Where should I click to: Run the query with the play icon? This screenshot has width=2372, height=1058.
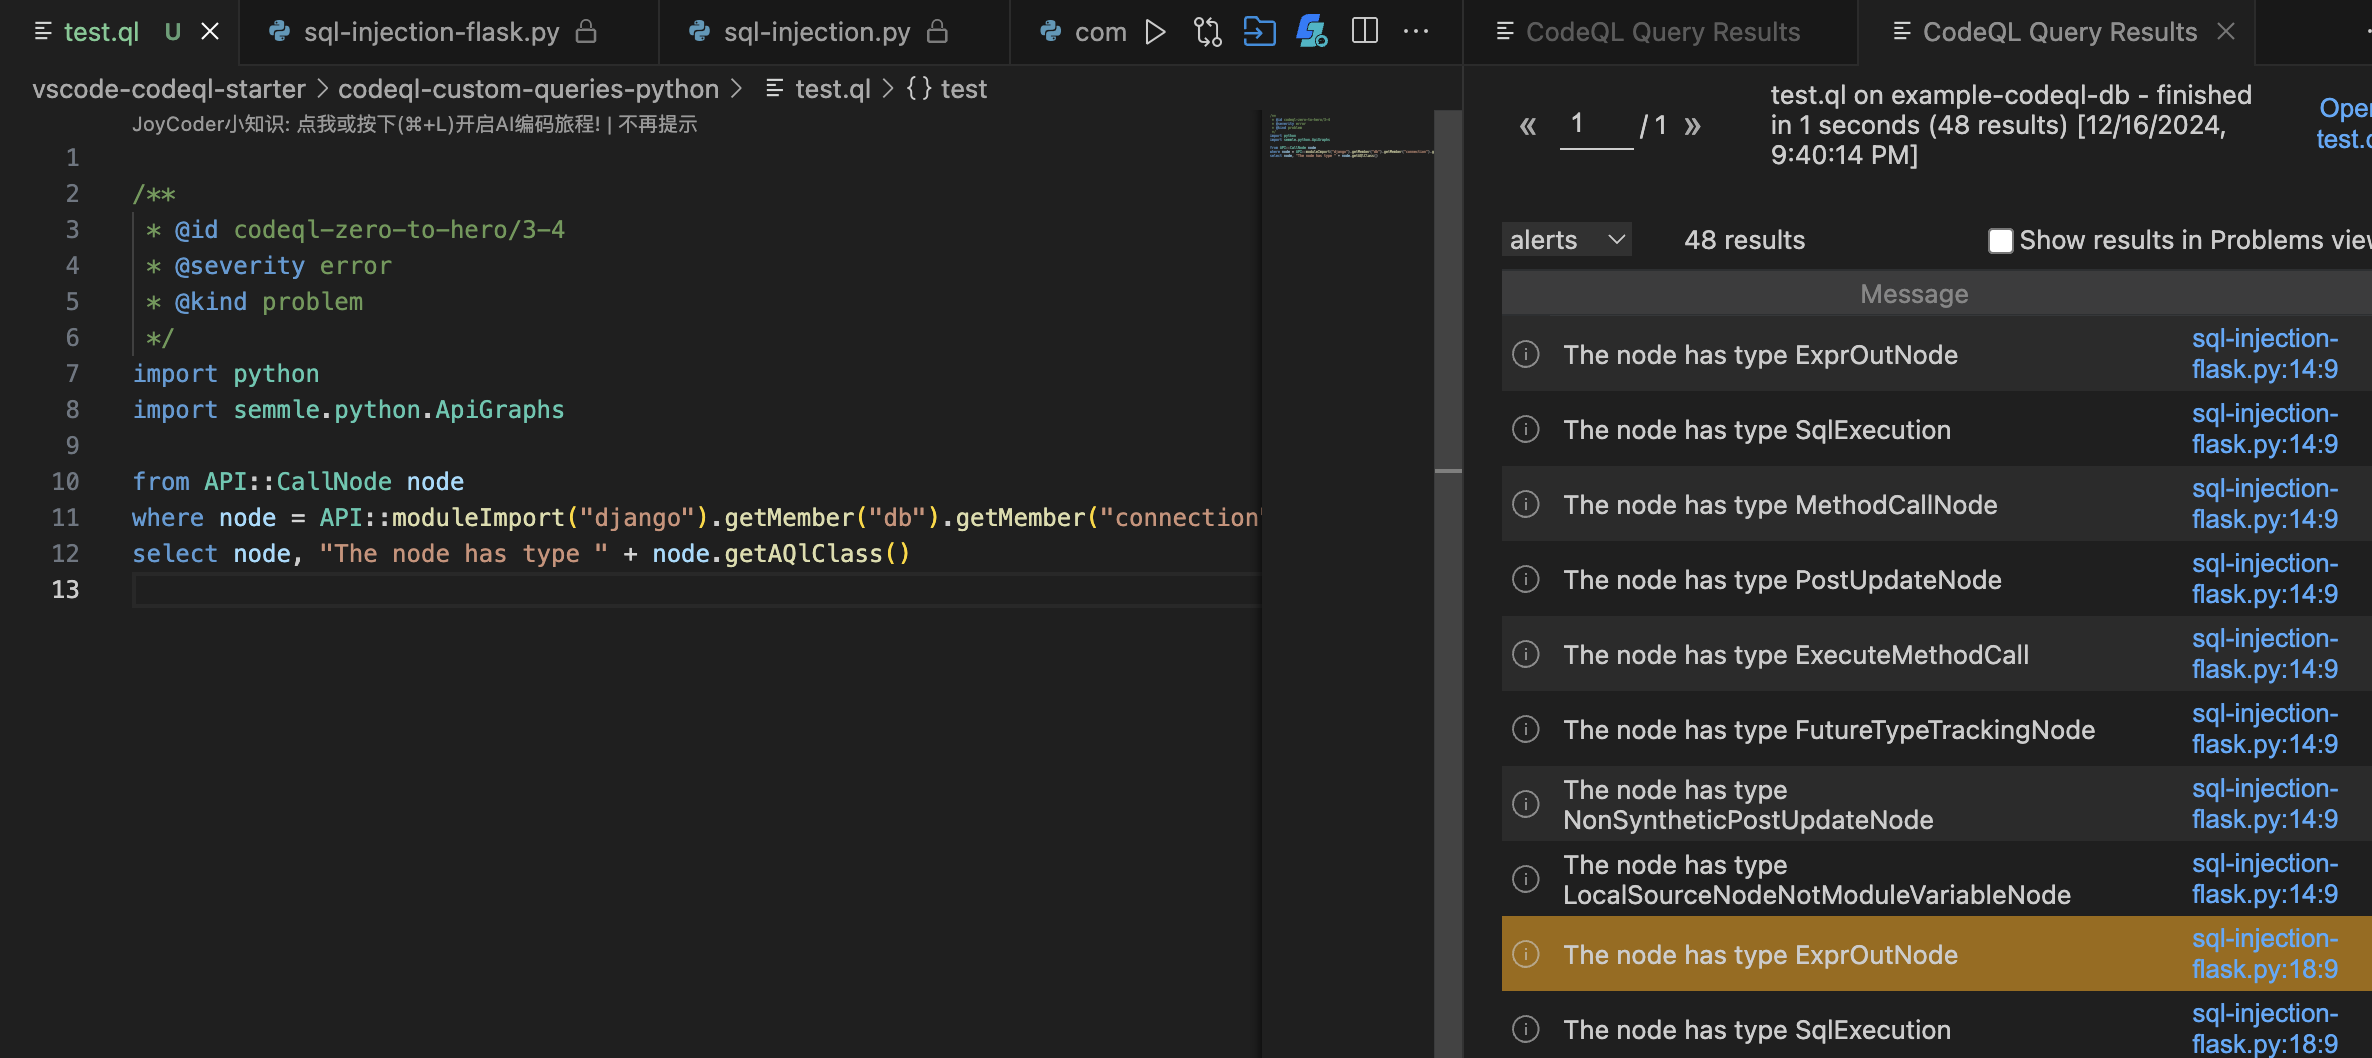pos(1155,32)
